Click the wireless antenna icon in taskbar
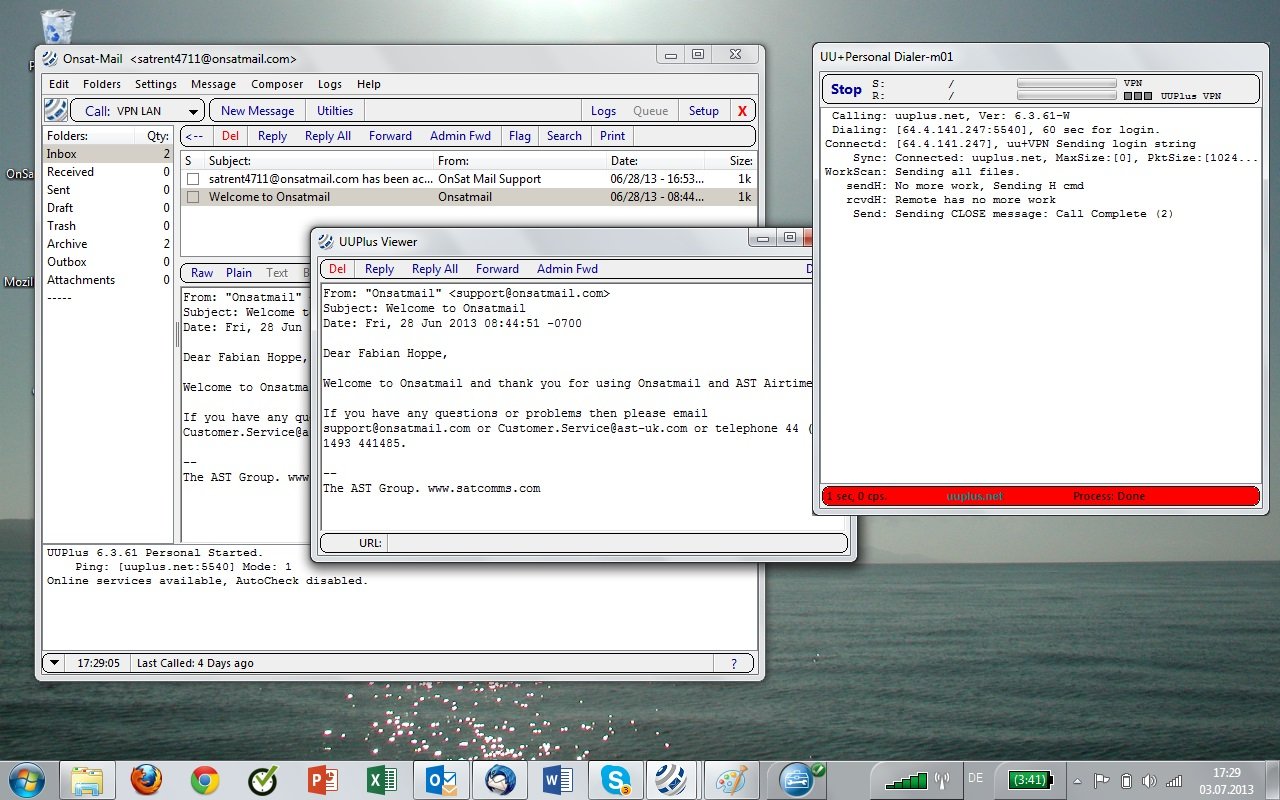The image size is (1280, 800). 942,780
